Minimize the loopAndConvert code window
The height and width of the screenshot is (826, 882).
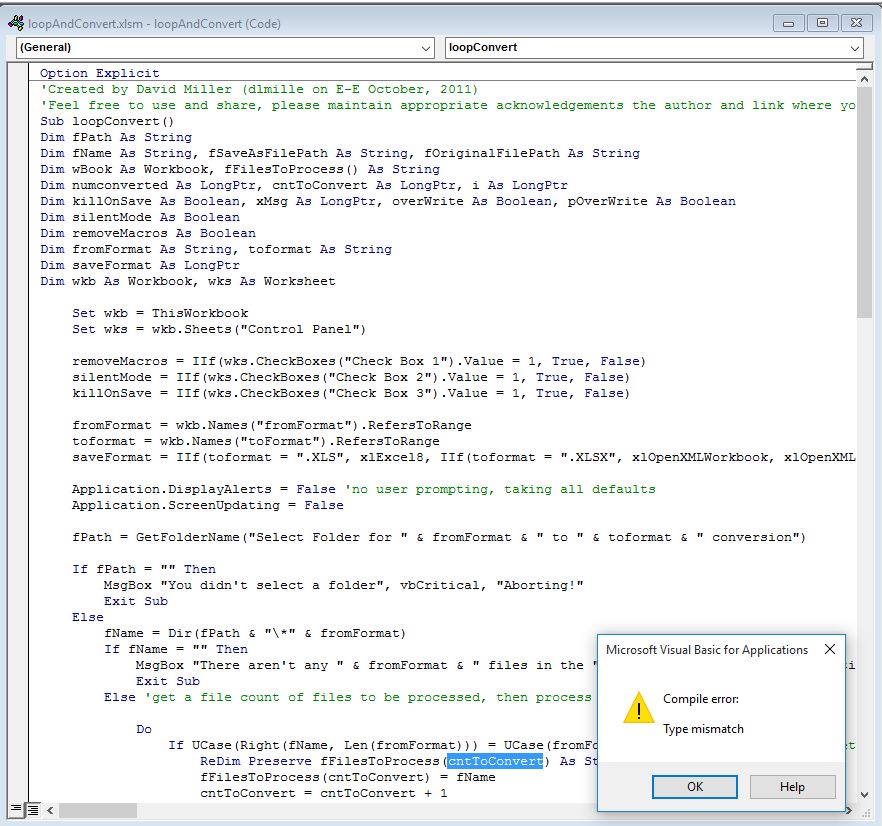pyautogui.click(x=788, y=23)
